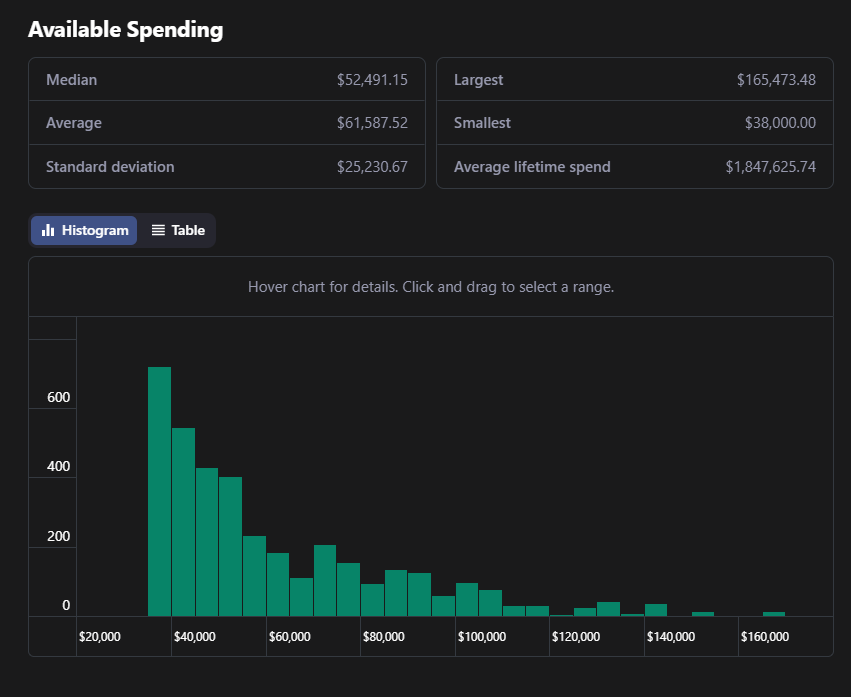Click the Table list-lines icon

coord(158,231)
